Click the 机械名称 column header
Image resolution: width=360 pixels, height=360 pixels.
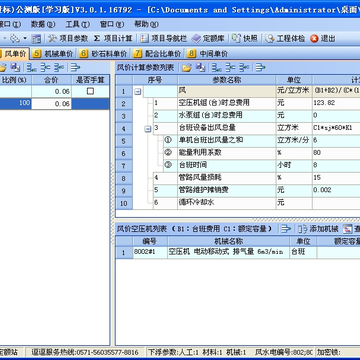(x=228, y=241)
